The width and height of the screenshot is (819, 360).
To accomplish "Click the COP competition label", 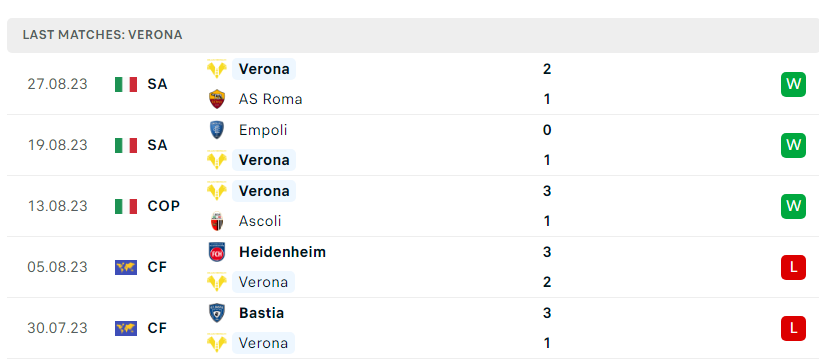I will [163, 206].
